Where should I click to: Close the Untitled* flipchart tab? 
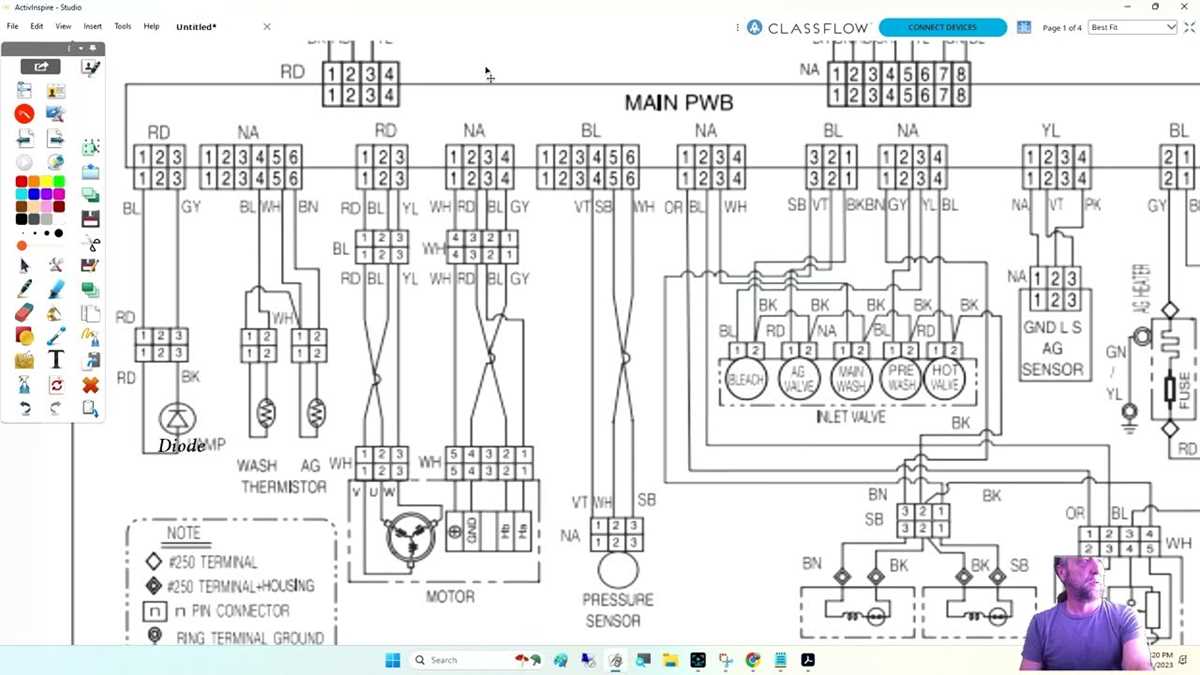(x=267, y=27)
